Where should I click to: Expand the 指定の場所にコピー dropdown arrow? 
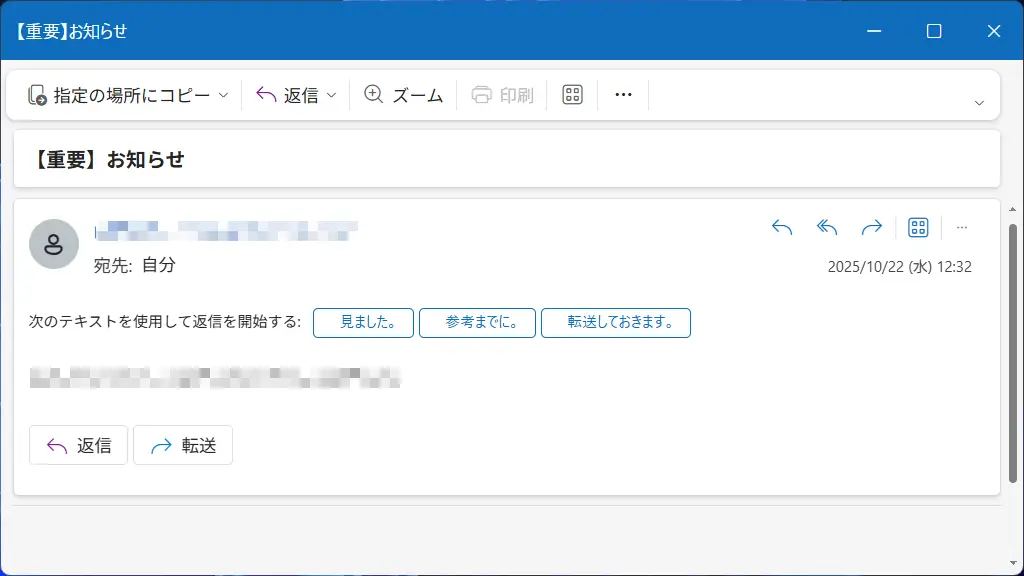(x=224, y=96)
